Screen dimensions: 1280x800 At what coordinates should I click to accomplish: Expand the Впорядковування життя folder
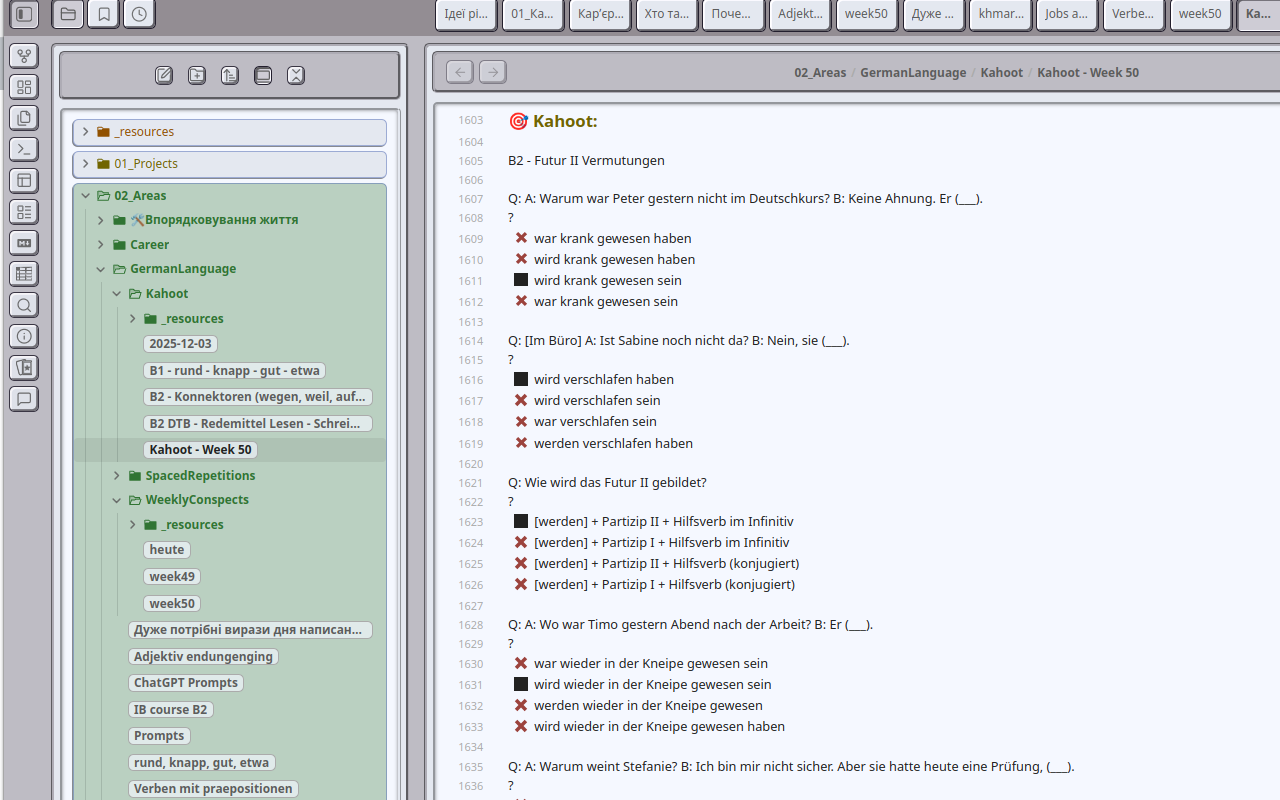(101, 220)
